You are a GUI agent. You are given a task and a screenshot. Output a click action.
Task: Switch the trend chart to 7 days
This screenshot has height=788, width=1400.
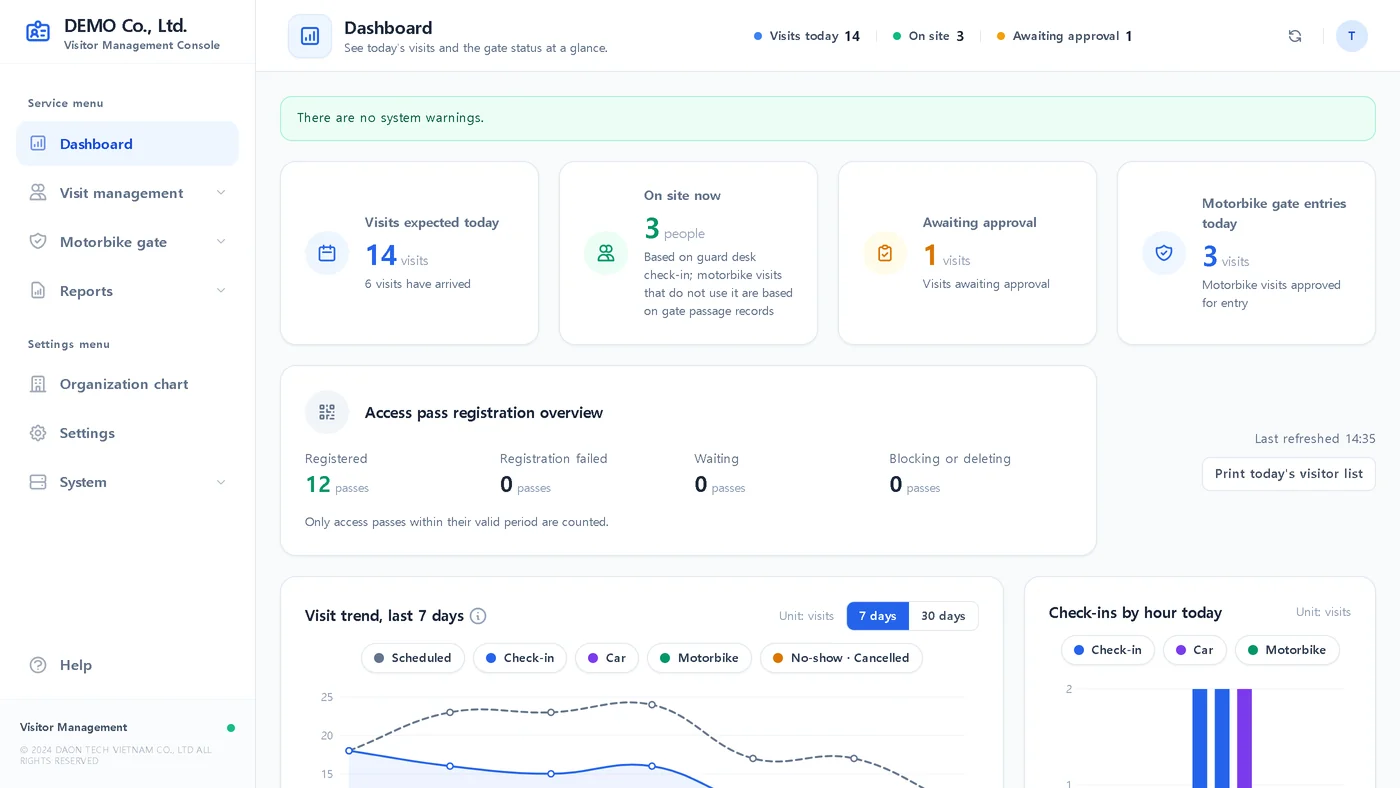click(878, 616)
